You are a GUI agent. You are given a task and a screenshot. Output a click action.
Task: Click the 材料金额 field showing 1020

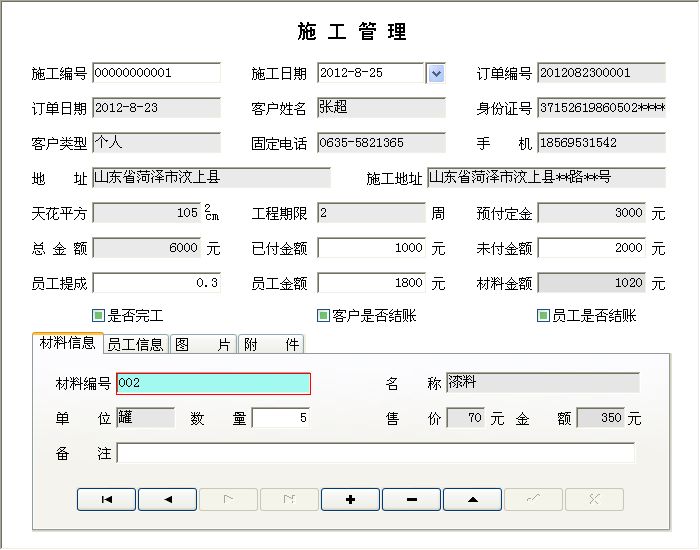(x=592, y=283)
